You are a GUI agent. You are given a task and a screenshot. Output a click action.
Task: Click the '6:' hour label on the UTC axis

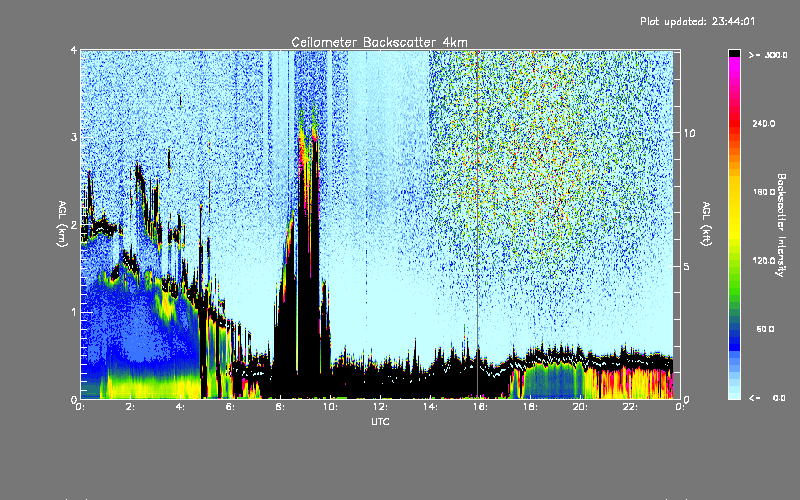(x=230, y=407)
